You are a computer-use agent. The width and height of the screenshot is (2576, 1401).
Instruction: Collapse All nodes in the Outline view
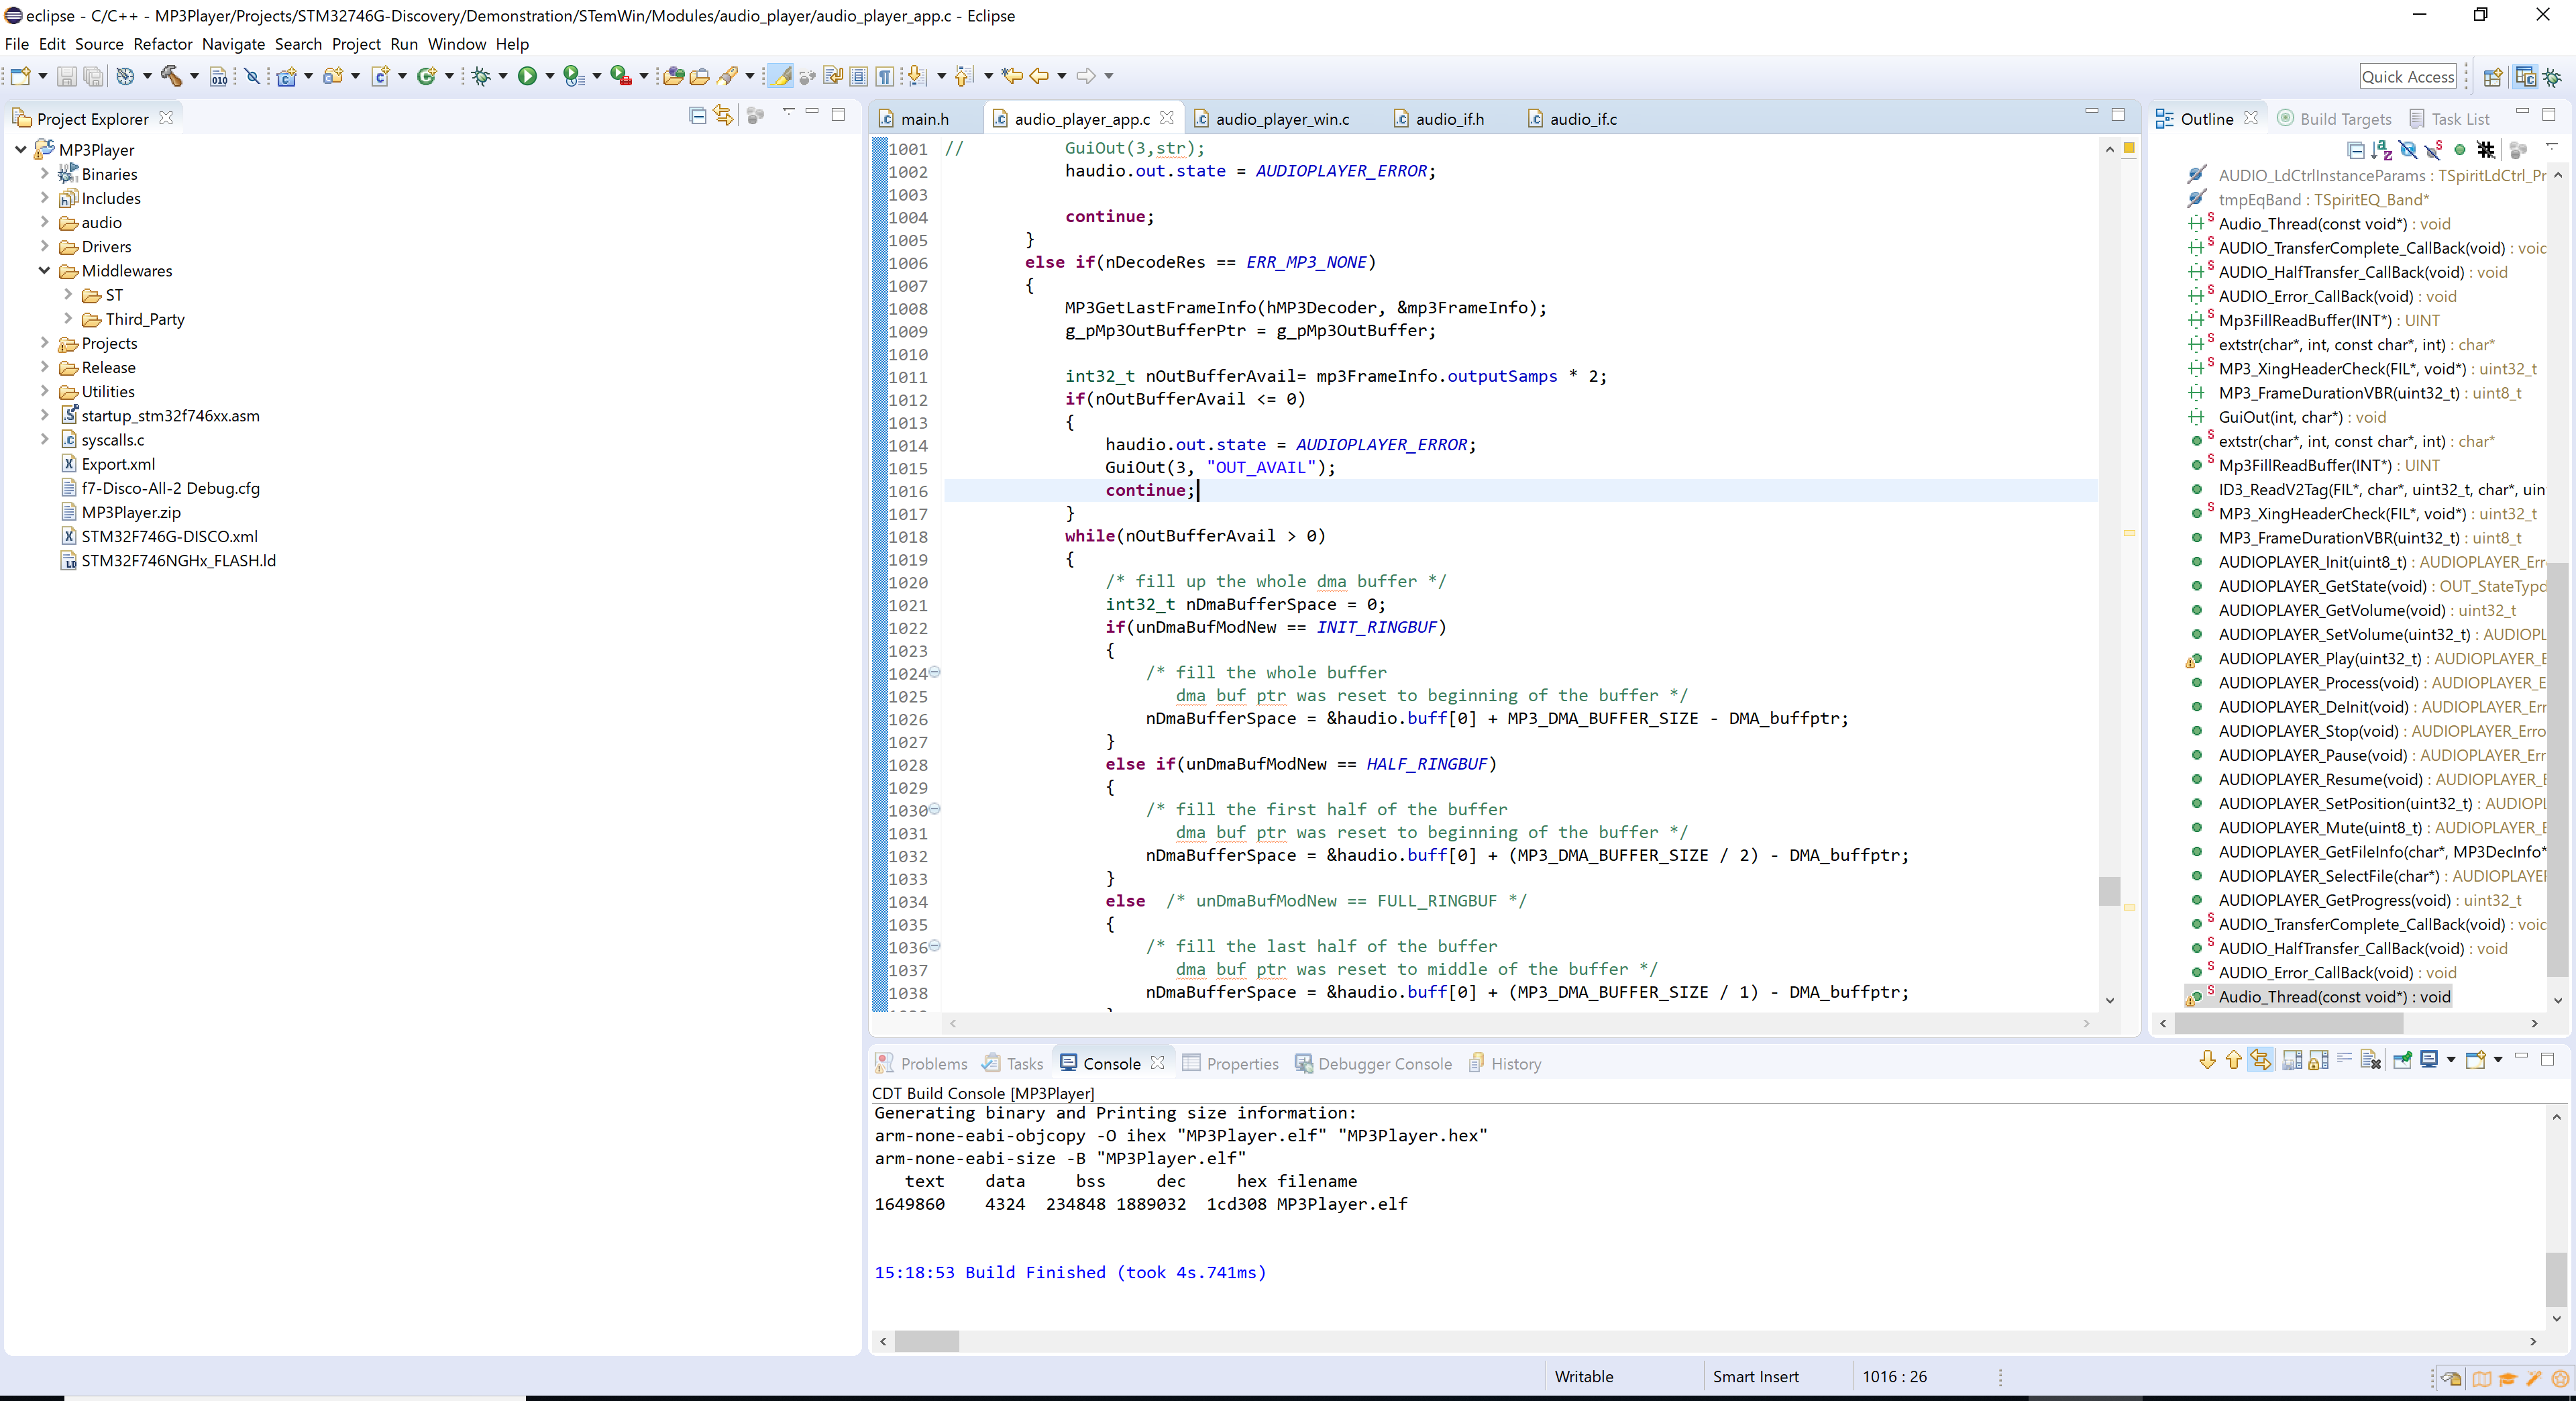pos(2356,150)
